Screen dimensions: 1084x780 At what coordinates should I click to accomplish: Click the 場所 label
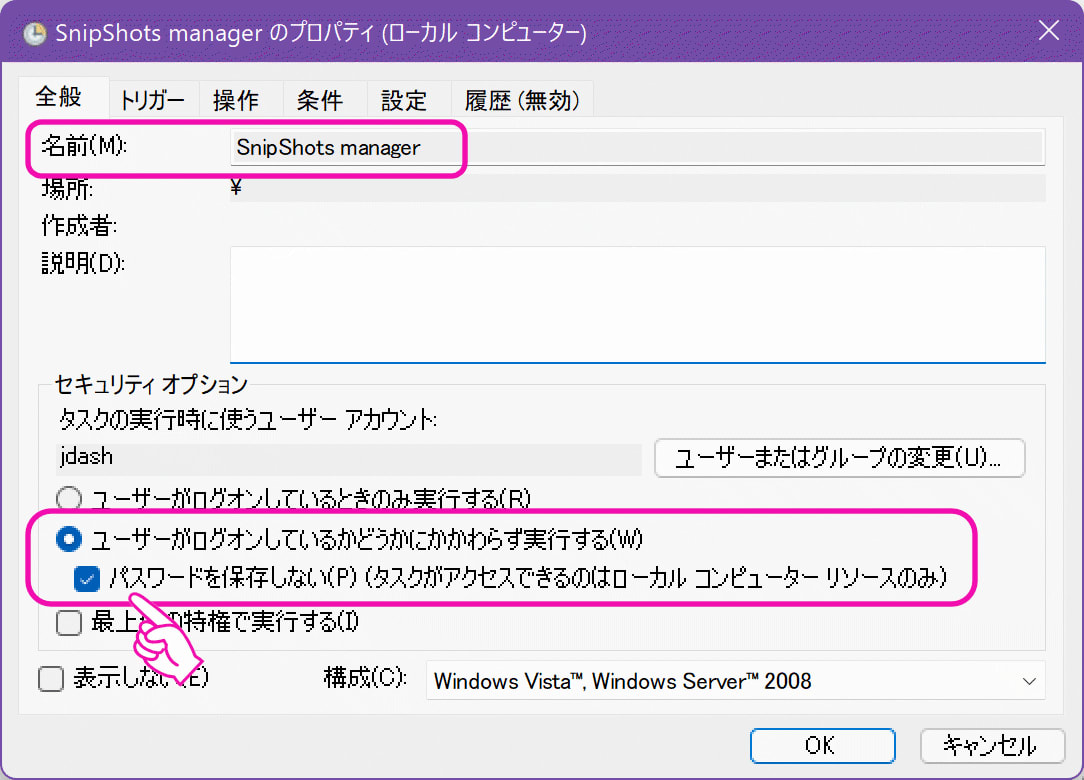pyautogui.click(x=67, y=188)
